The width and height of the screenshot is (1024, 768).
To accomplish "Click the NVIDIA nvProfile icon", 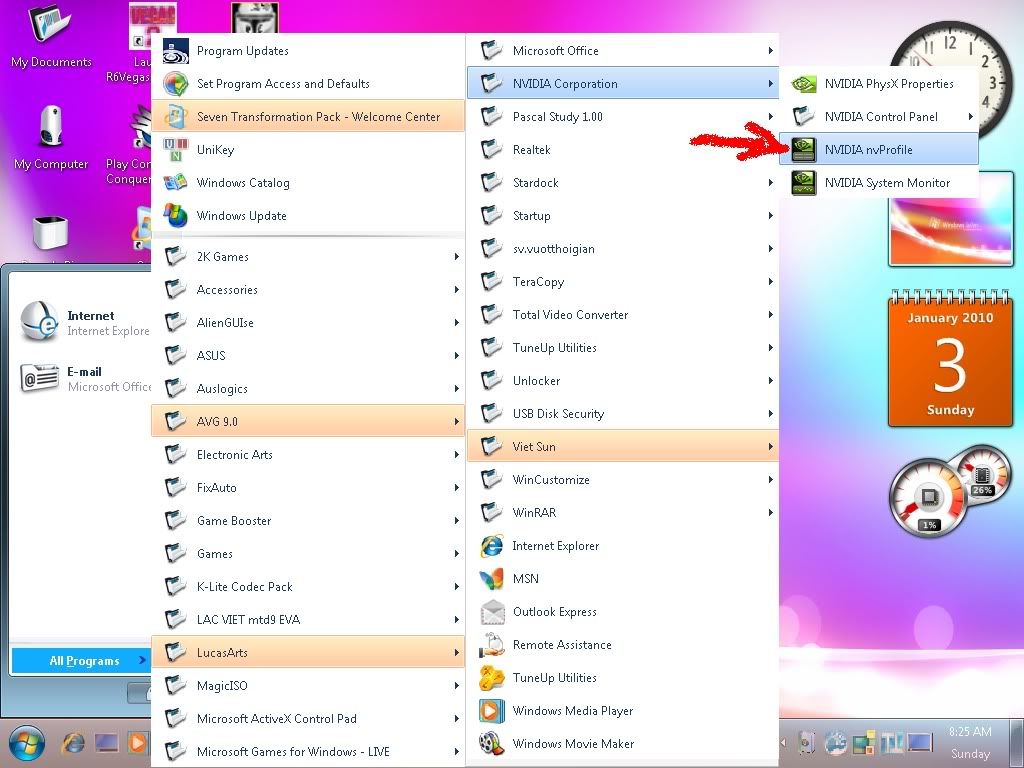I will (x=803, y=150).
